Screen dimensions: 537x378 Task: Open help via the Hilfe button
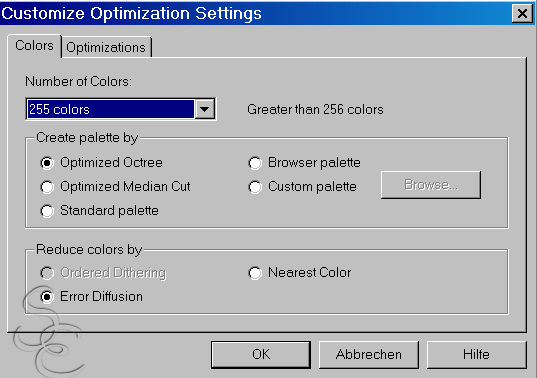(x=476, y=354)
